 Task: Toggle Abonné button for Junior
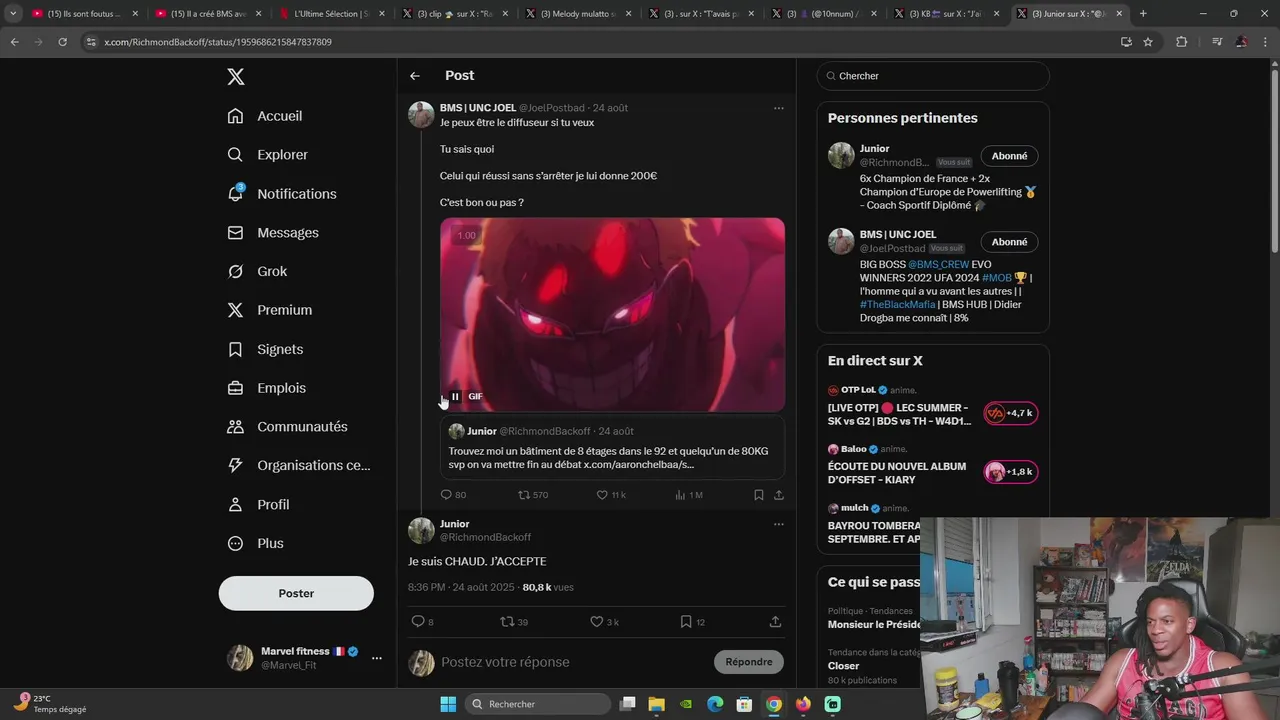pyautogui.click(x=1009, y=156)
